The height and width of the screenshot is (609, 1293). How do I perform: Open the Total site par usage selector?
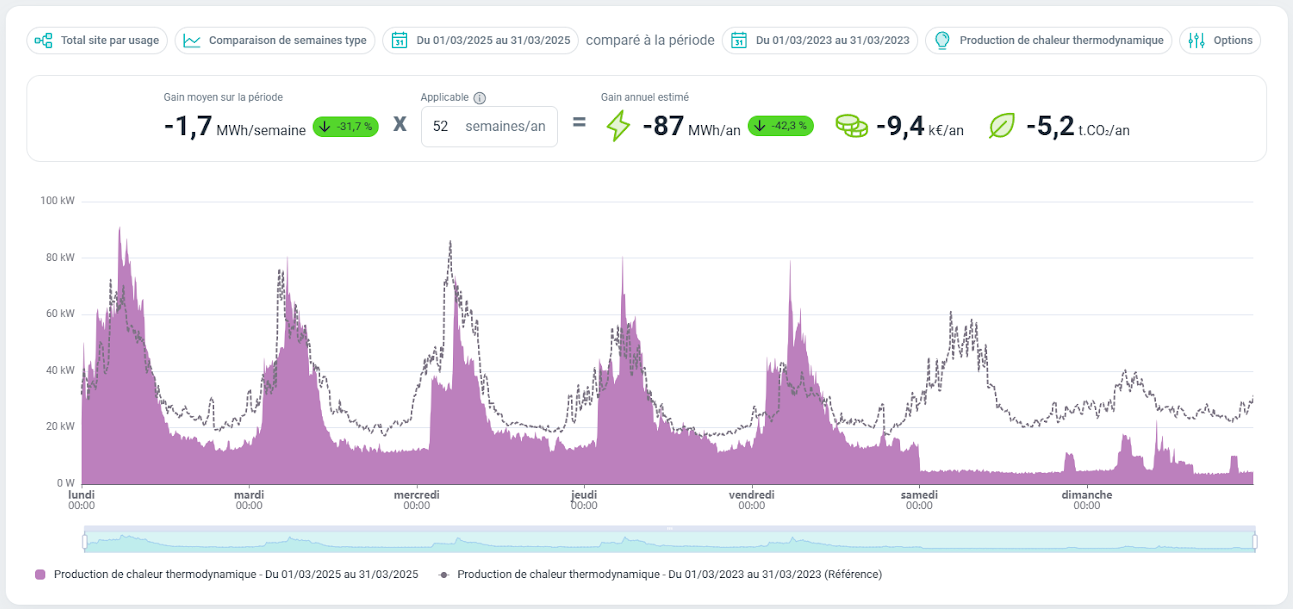click(x=109, y=41)
